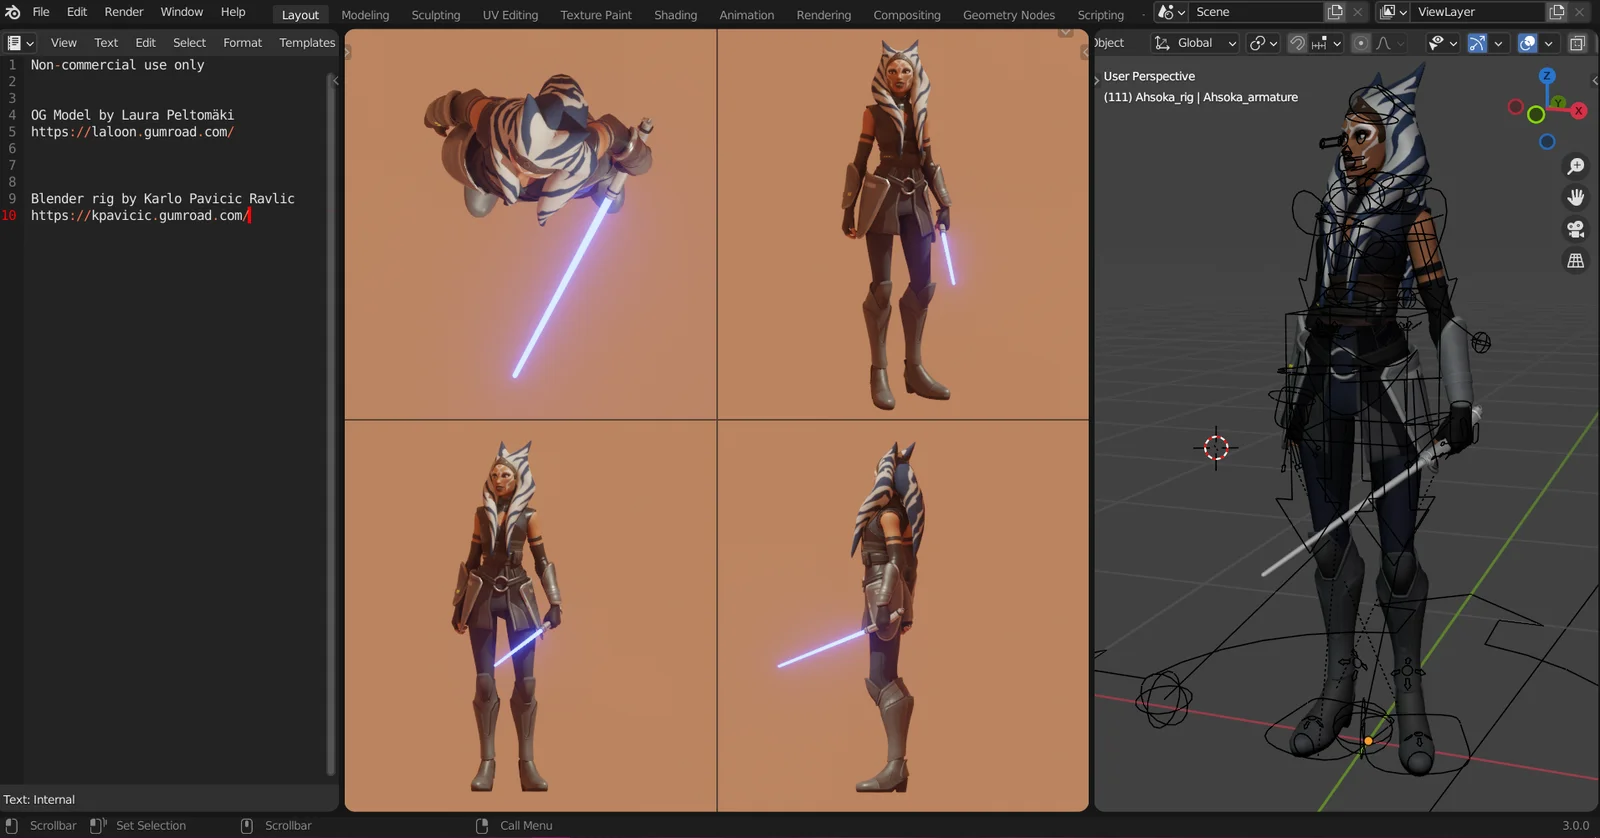This screenshot has width=1600, height=838.
Task: Switch perspective/orthographic with grid icon
Action: tap(1576, 261)
